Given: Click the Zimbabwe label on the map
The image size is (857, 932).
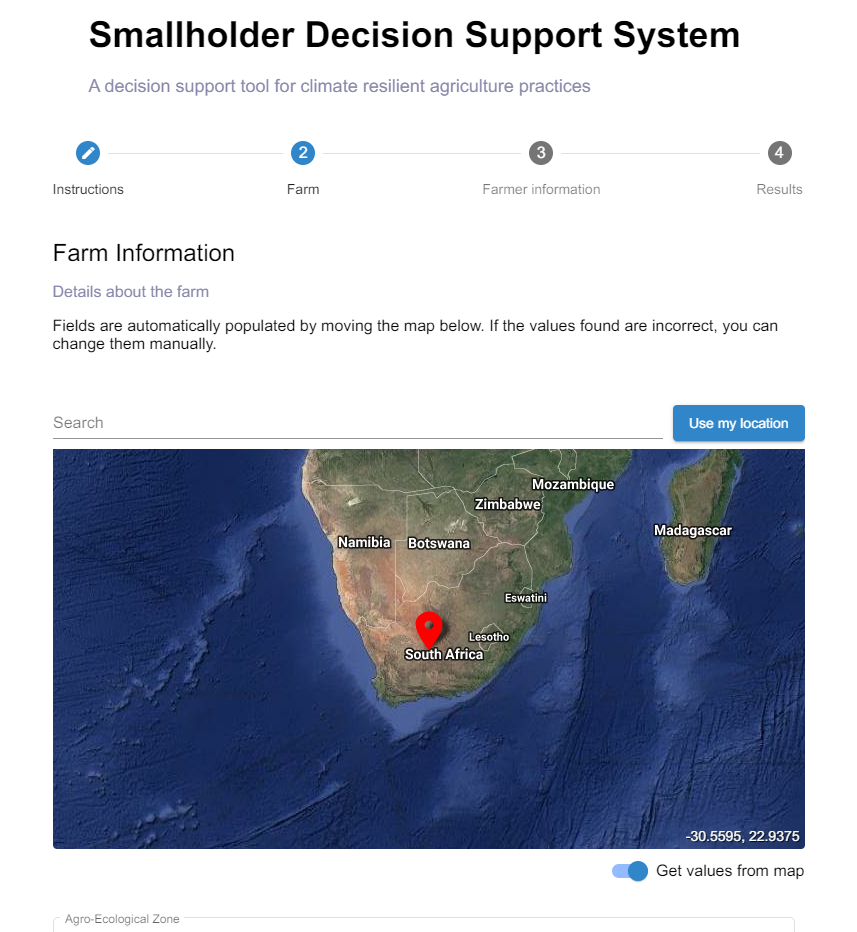Looking at the screenshot, I should pyautogui.click(x=508, y=505).
